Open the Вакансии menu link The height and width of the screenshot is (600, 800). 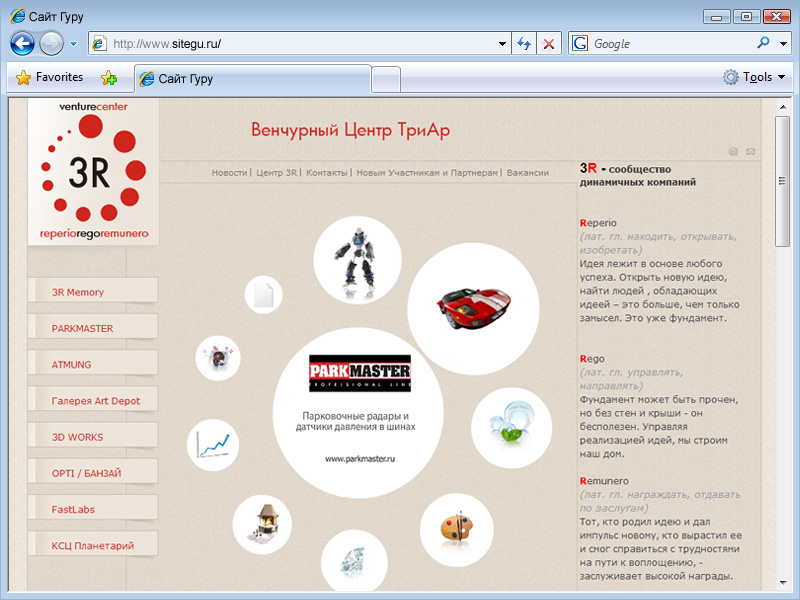point(528,173)
